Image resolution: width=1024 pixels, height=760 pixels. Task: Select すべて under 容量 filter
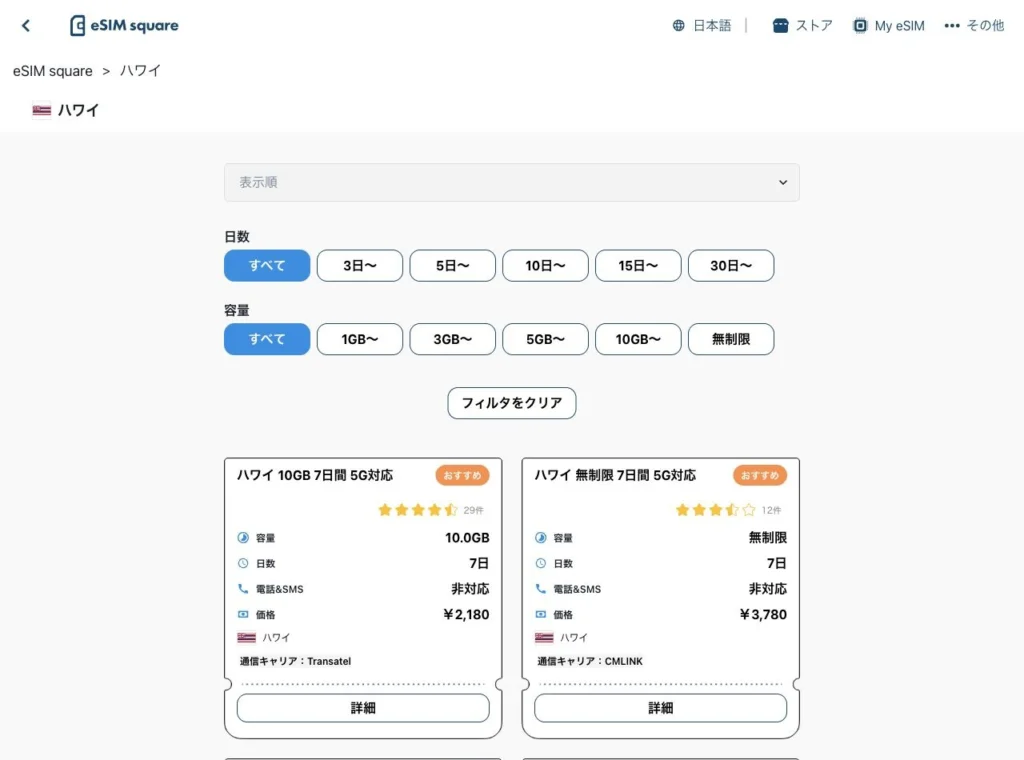coord(267,340)
